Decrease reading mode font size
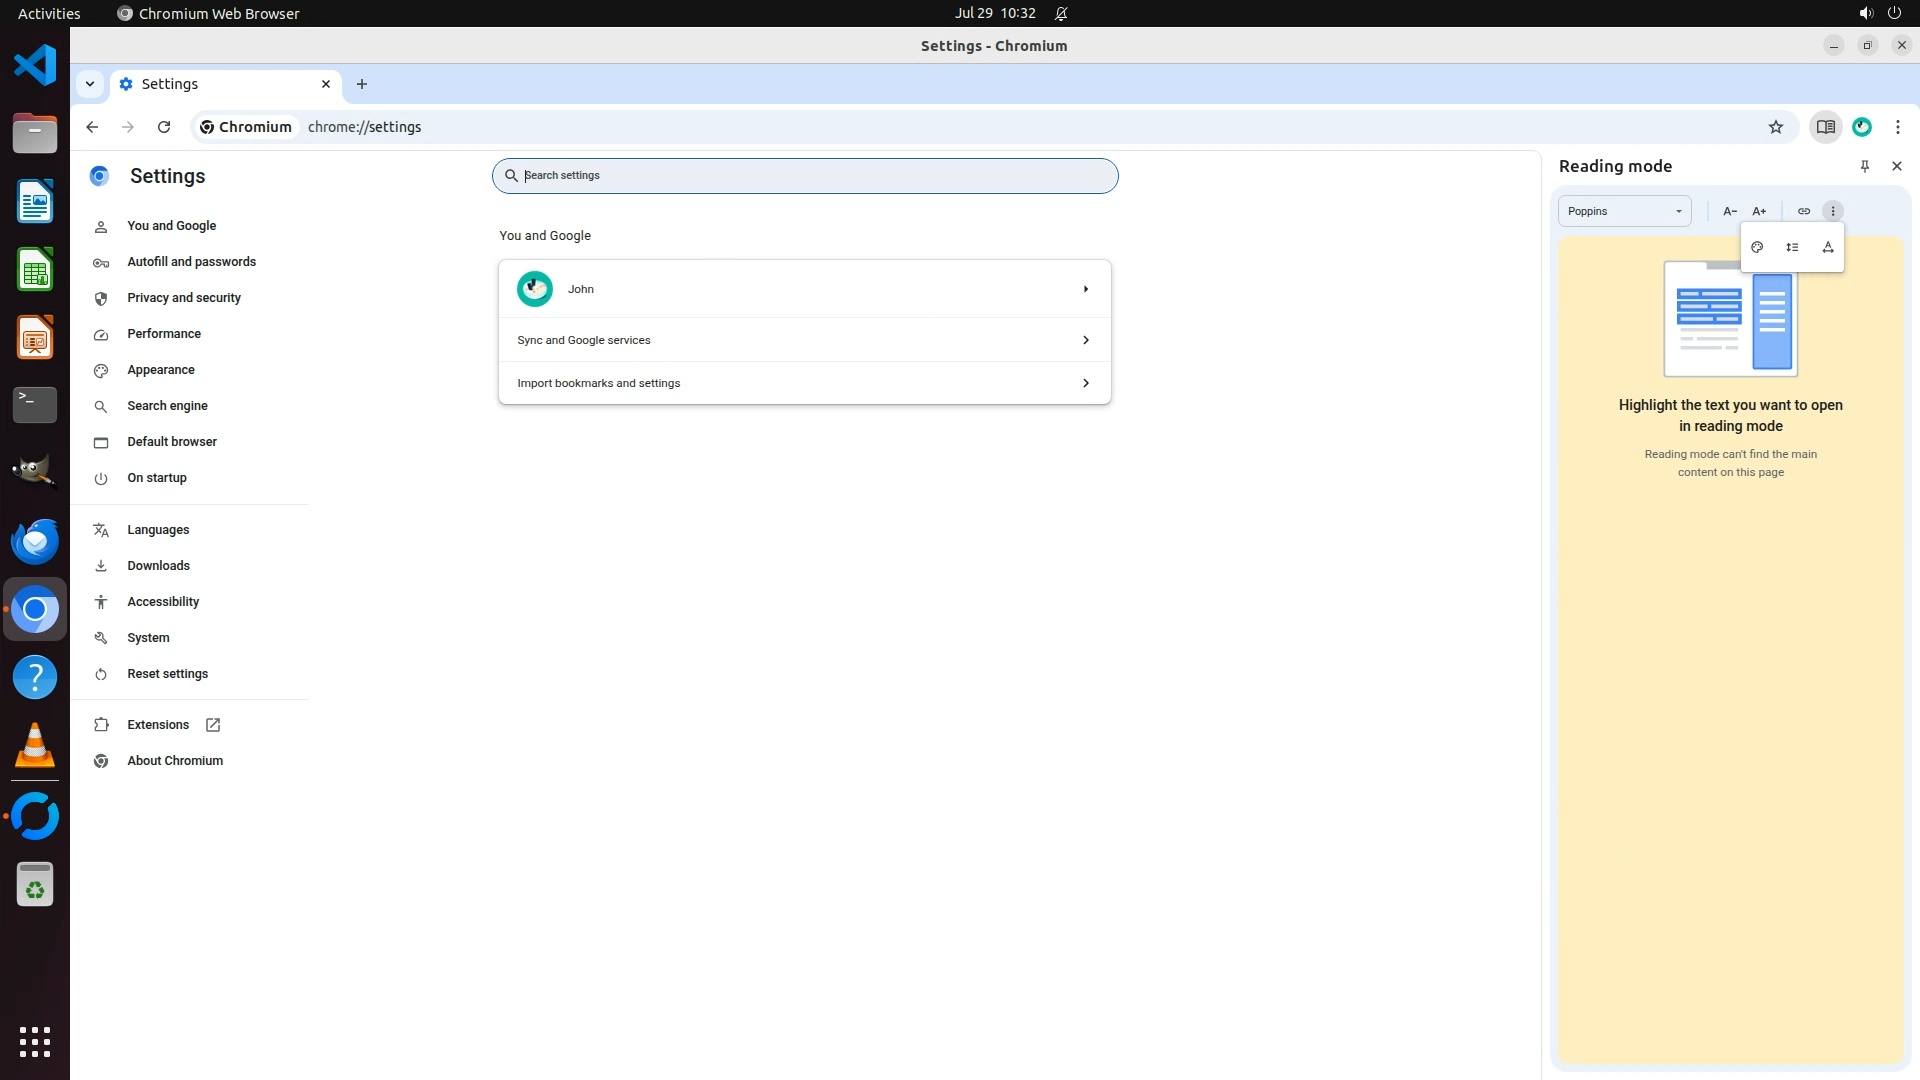The image size is (1920, 1080). click(x=1729, y=211)
